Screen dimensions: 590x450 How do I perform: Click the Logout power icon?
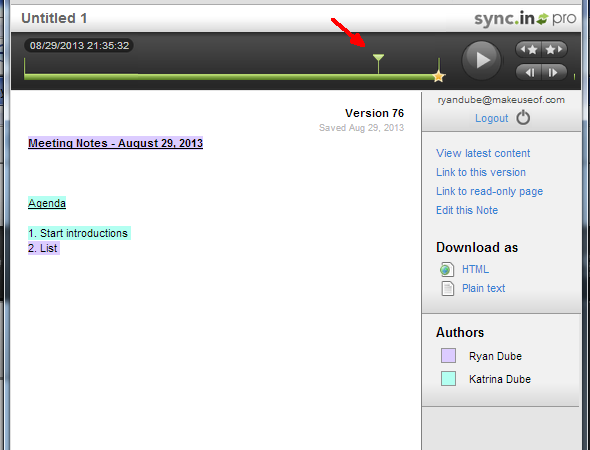[x=523, y=118]
